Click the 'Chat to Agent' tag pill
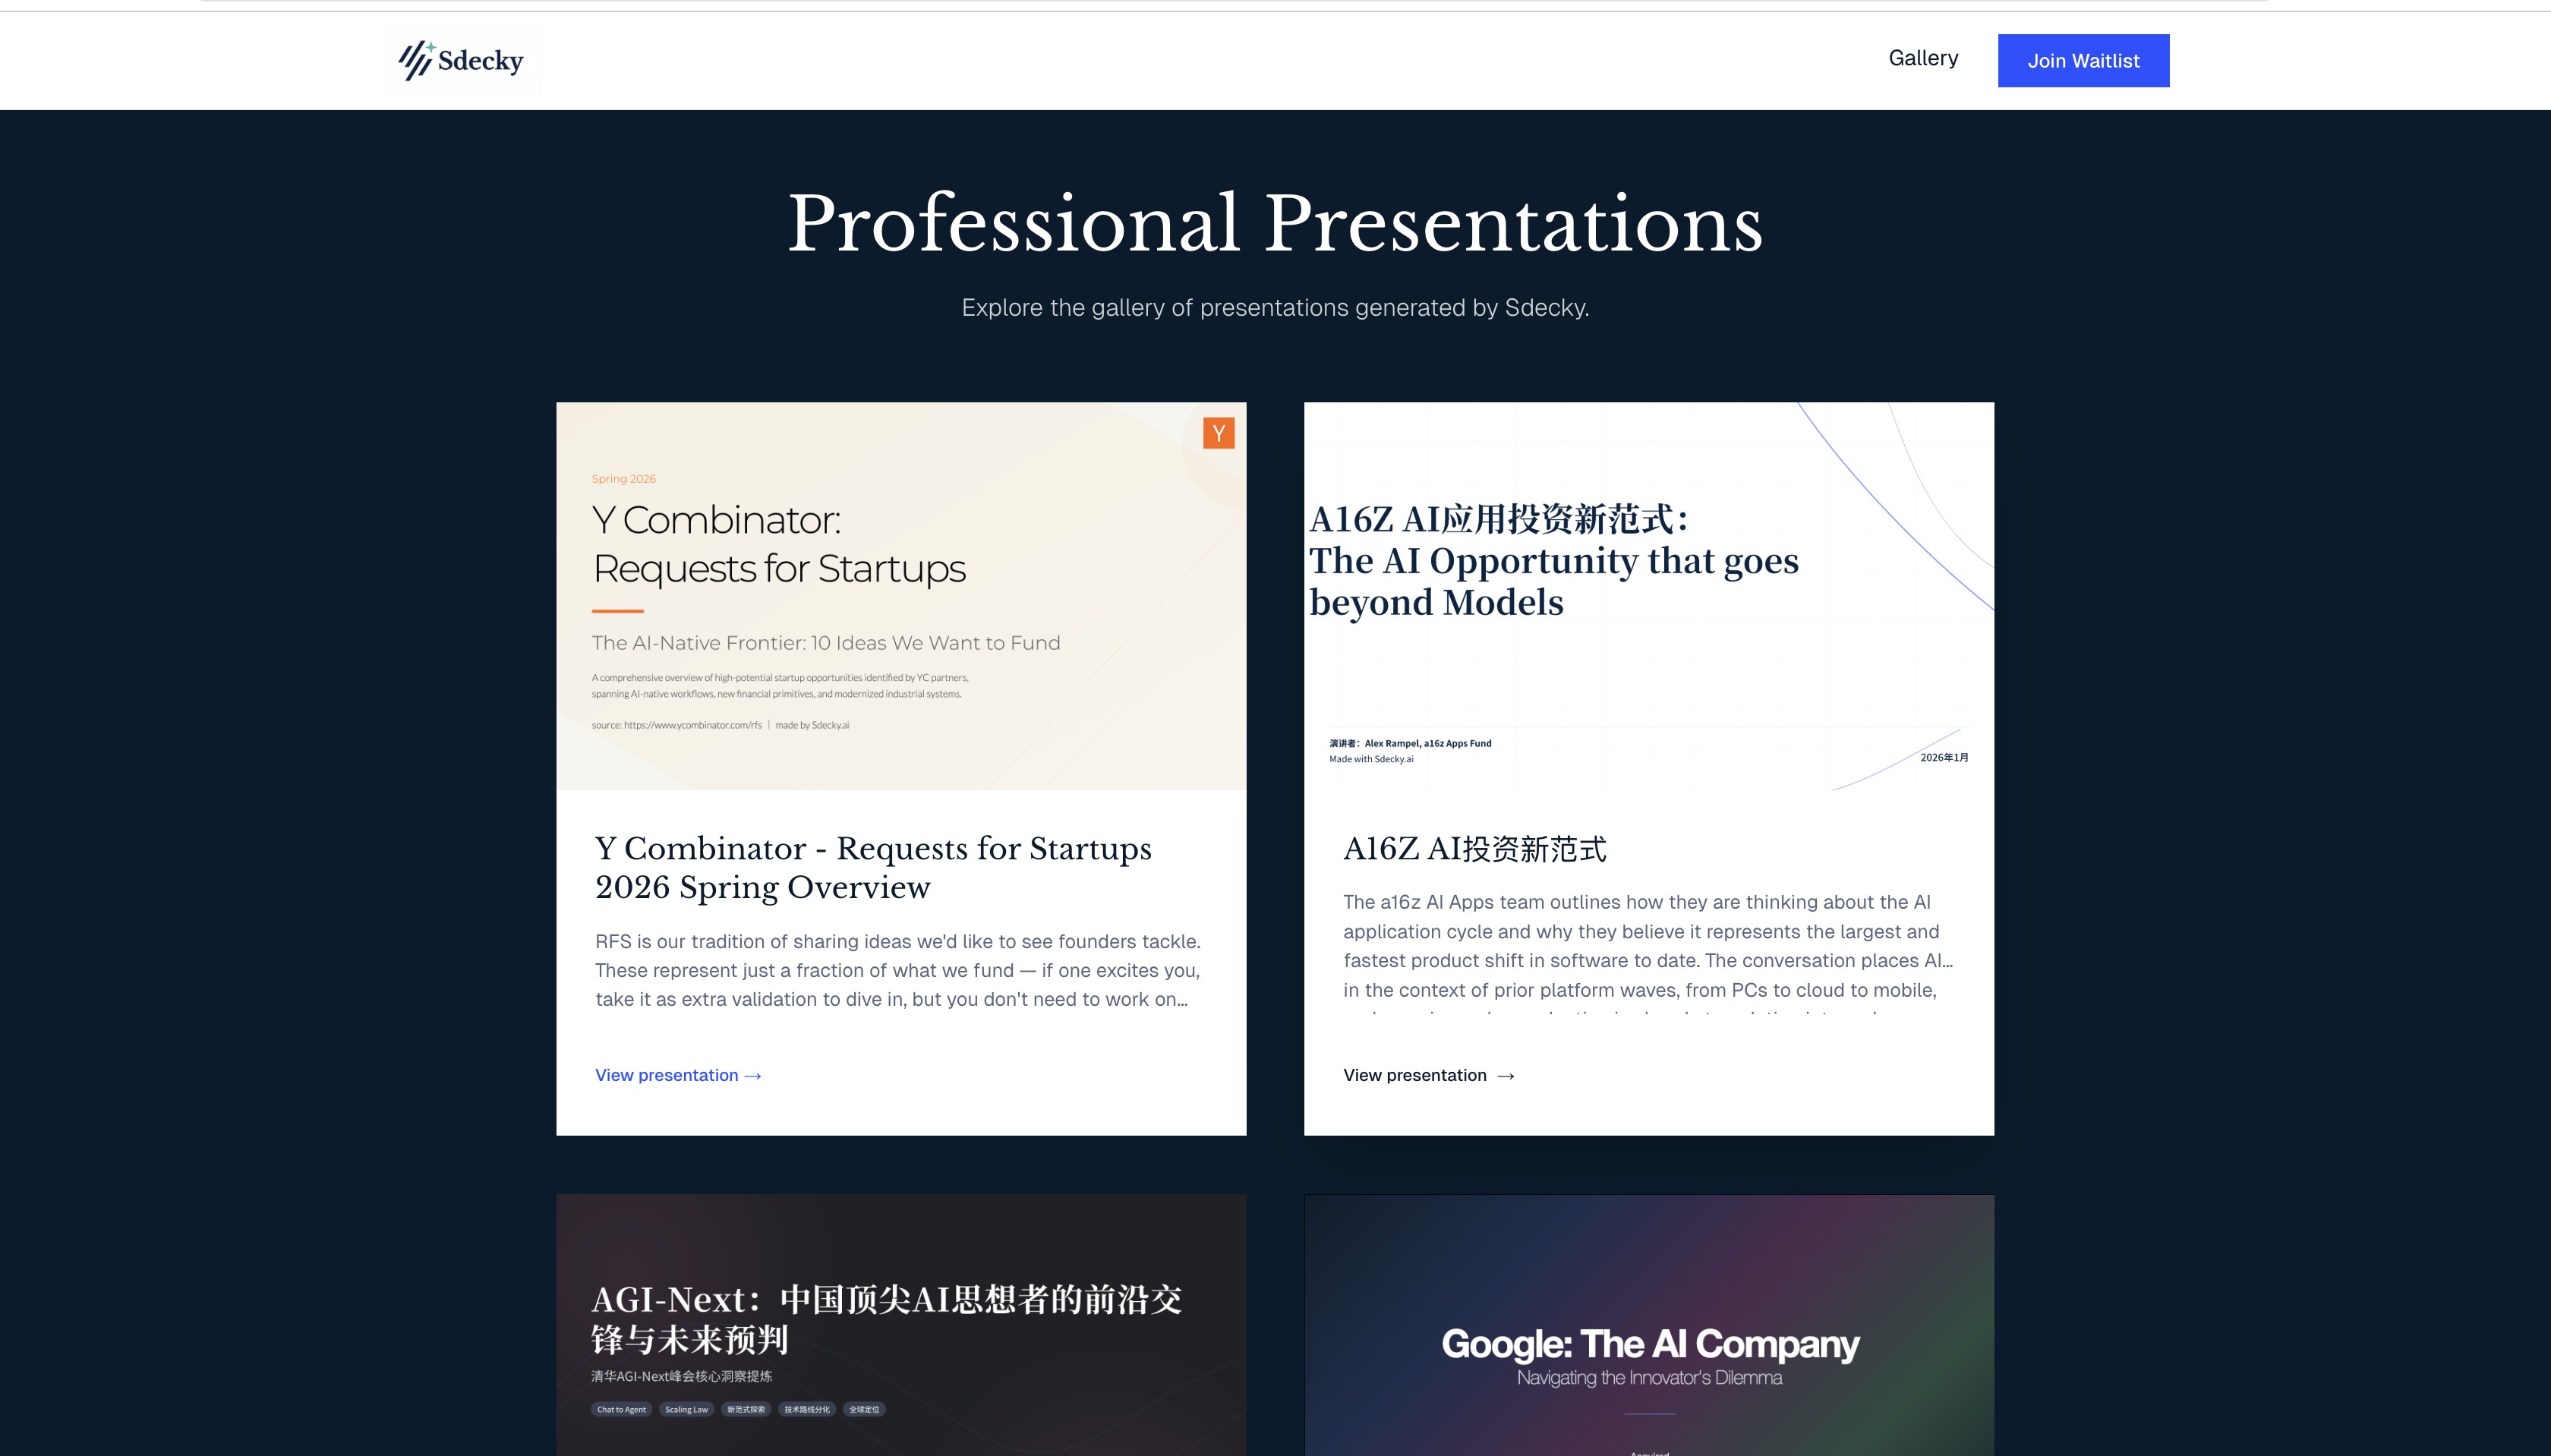The height and width of the screenshot is (1456, 2551). [x=621, y=1409]
